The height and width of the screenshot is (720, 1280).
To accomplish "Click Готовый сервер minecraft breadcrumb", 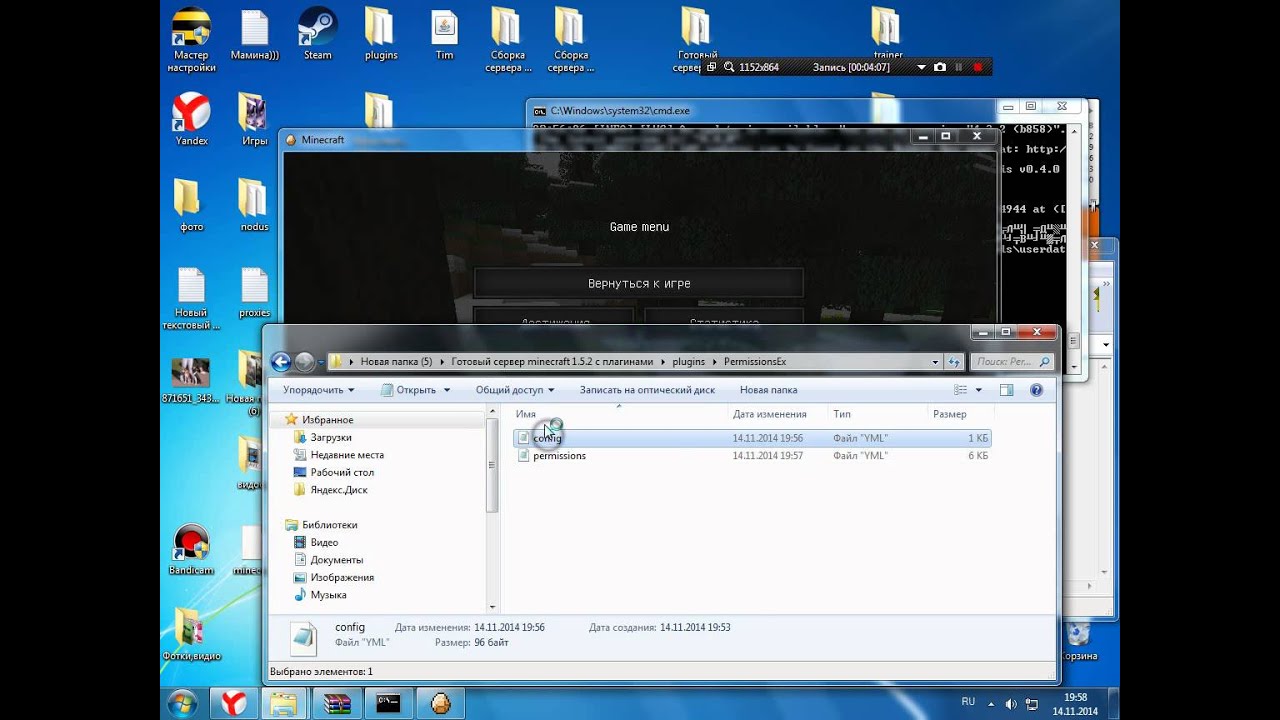I will tap(552, 362).
